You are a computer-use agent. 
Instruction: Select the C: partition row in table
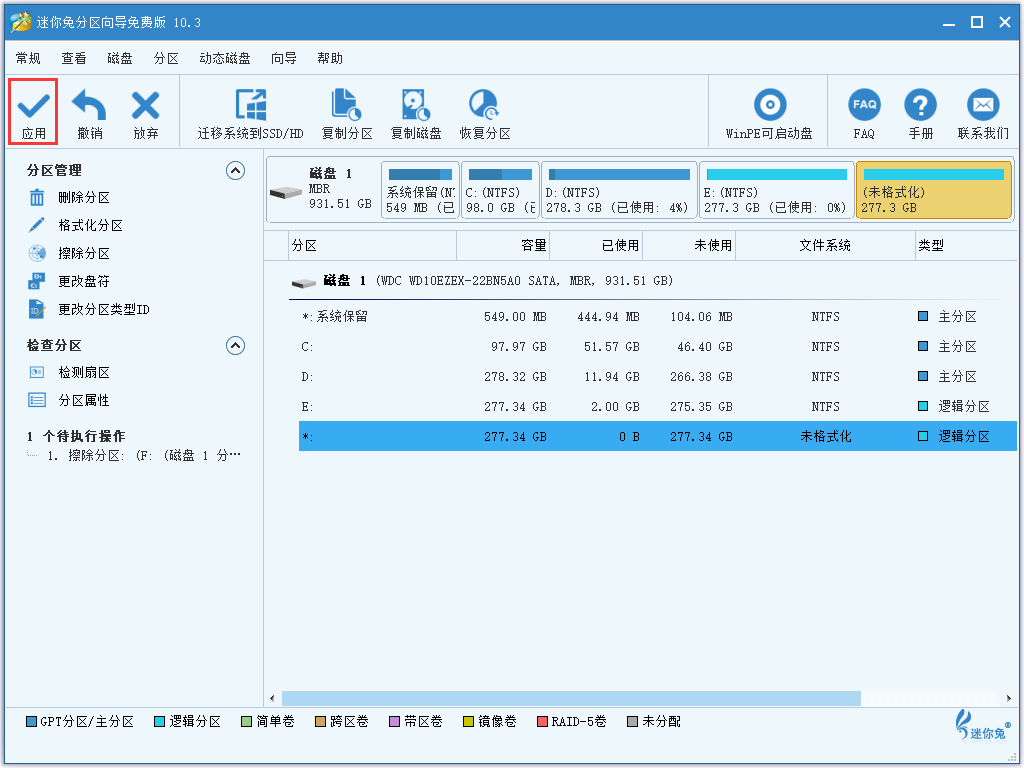658,347
